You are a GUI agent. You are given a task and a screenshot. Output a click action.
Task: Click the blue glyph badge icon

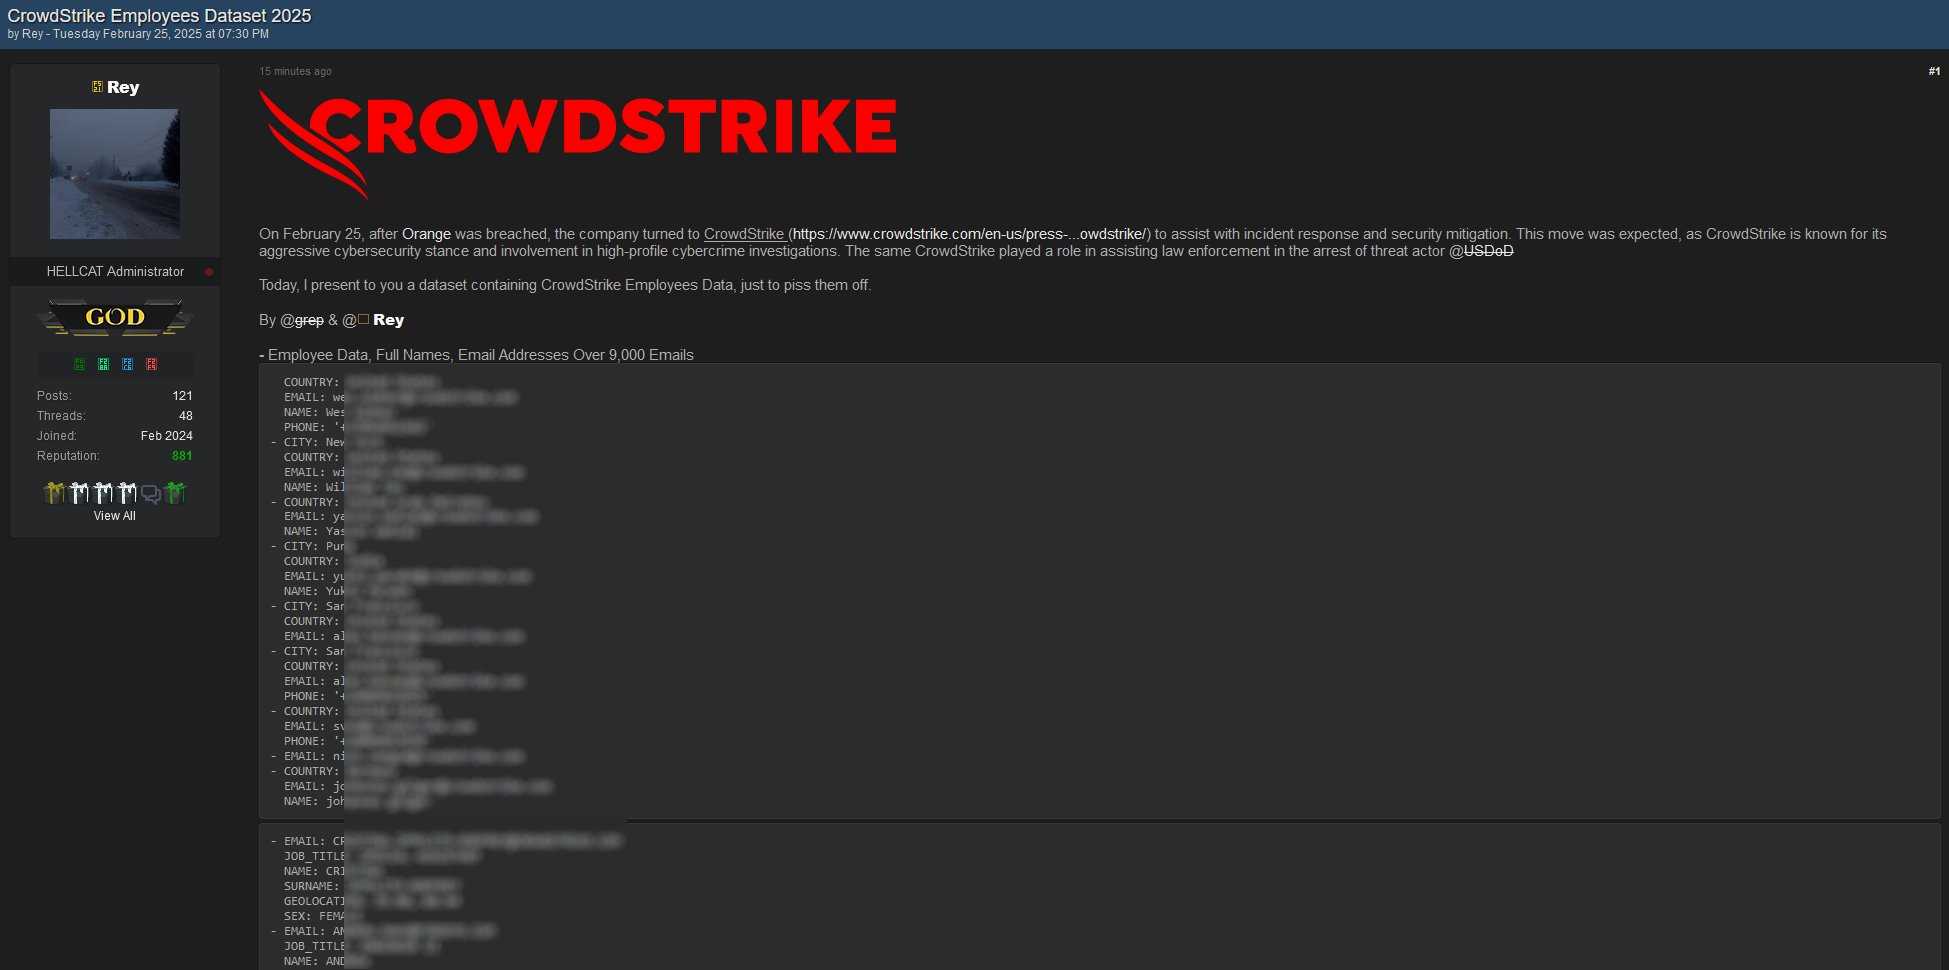click(127, 364)
